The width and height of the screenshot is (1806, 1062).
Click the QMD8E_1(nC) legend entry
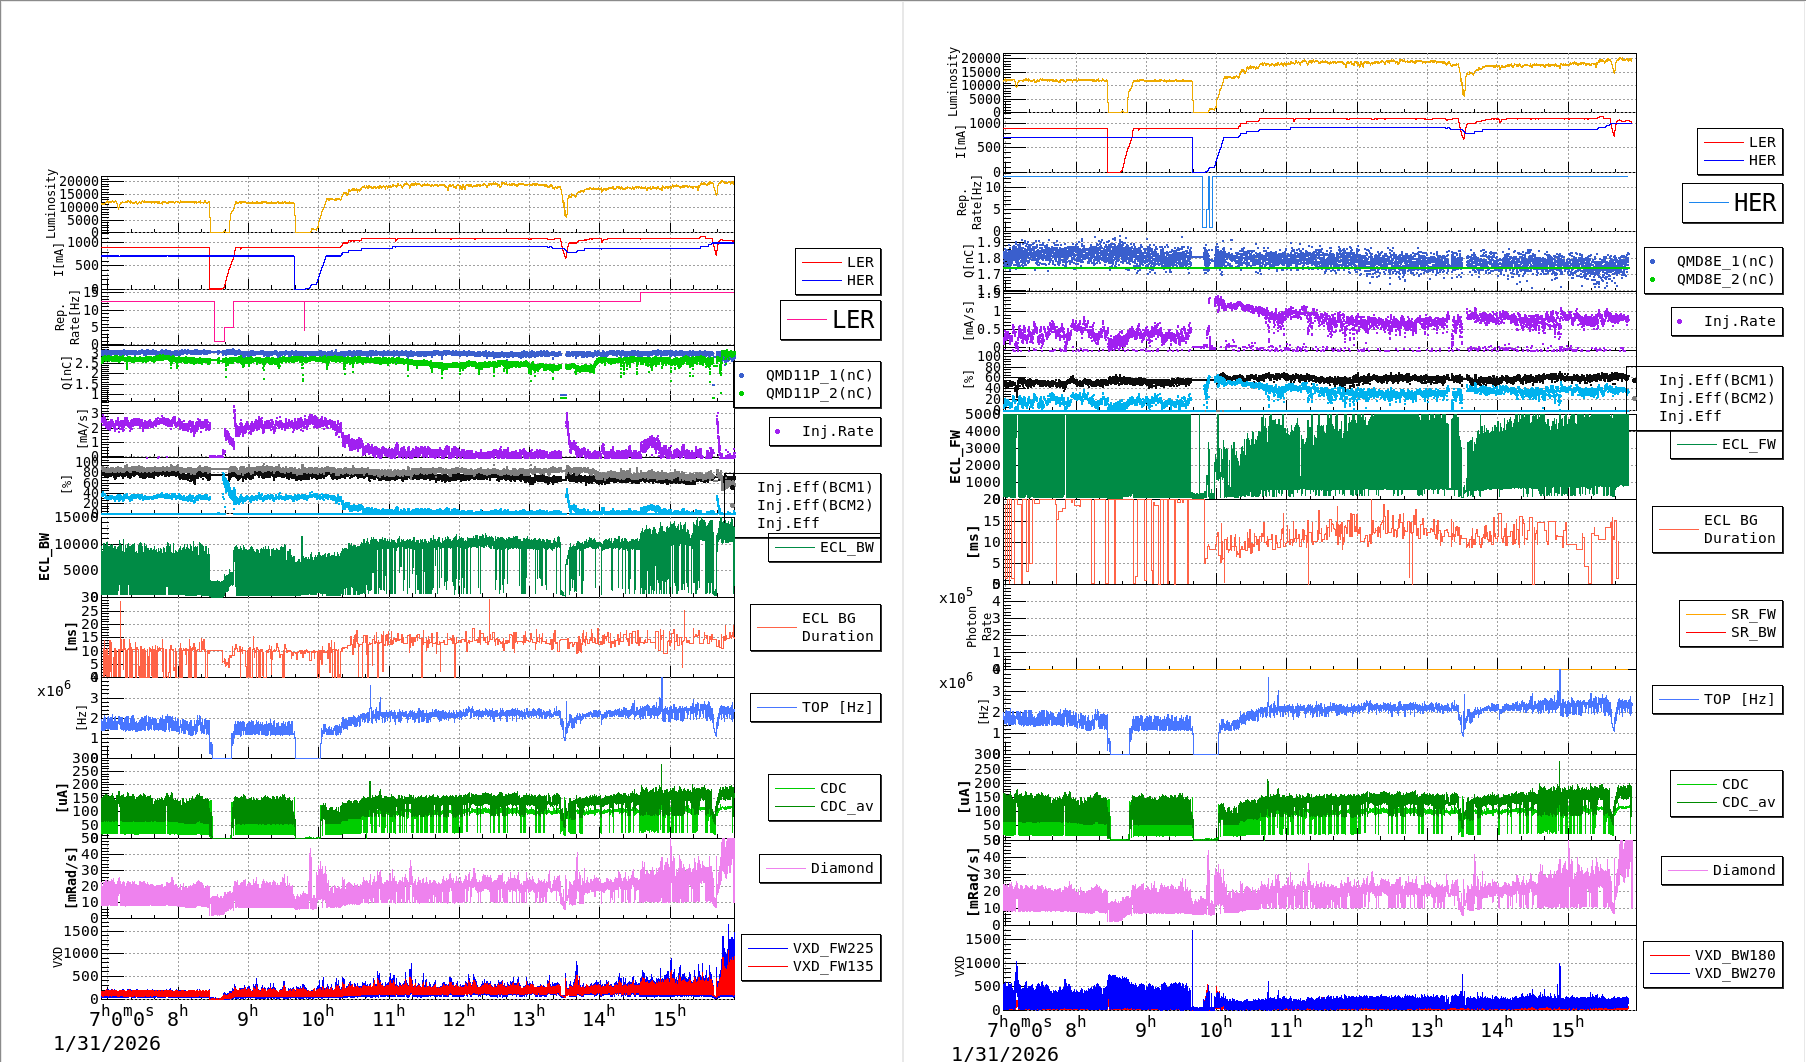point(1724,261)
